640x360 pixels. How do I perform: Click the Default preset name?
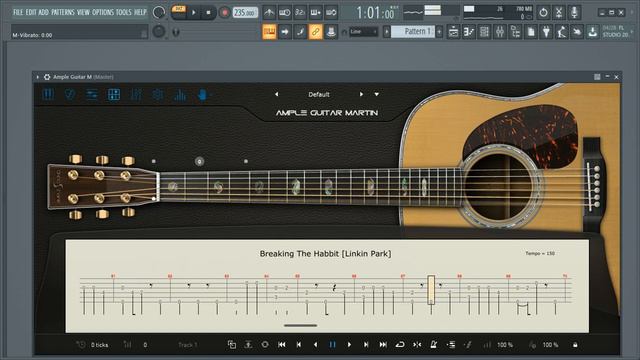pyautogui.click(x=319, y=94)
